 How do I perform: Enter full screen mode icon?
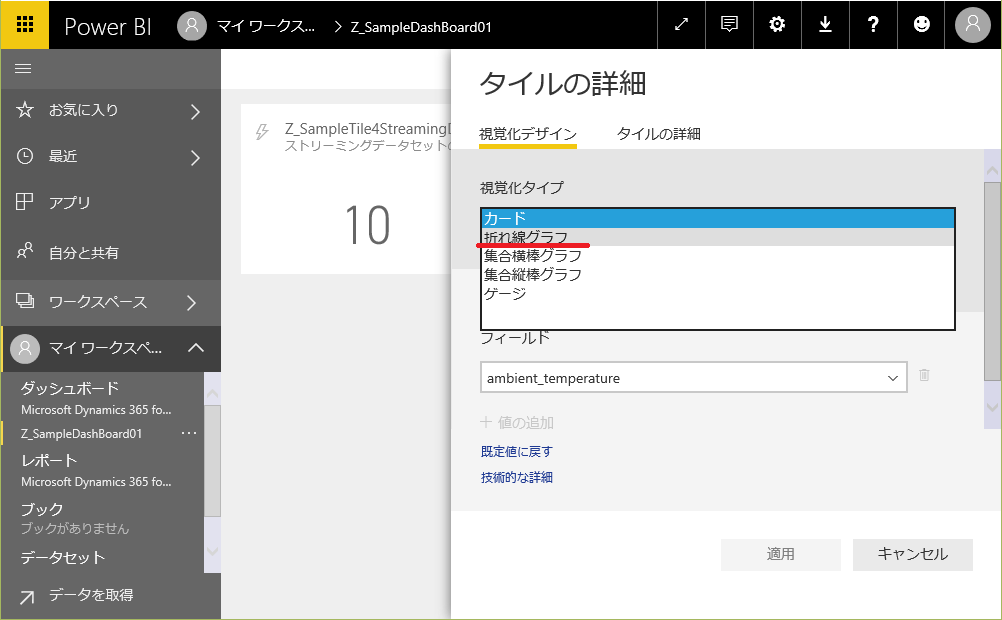point(681,24)
